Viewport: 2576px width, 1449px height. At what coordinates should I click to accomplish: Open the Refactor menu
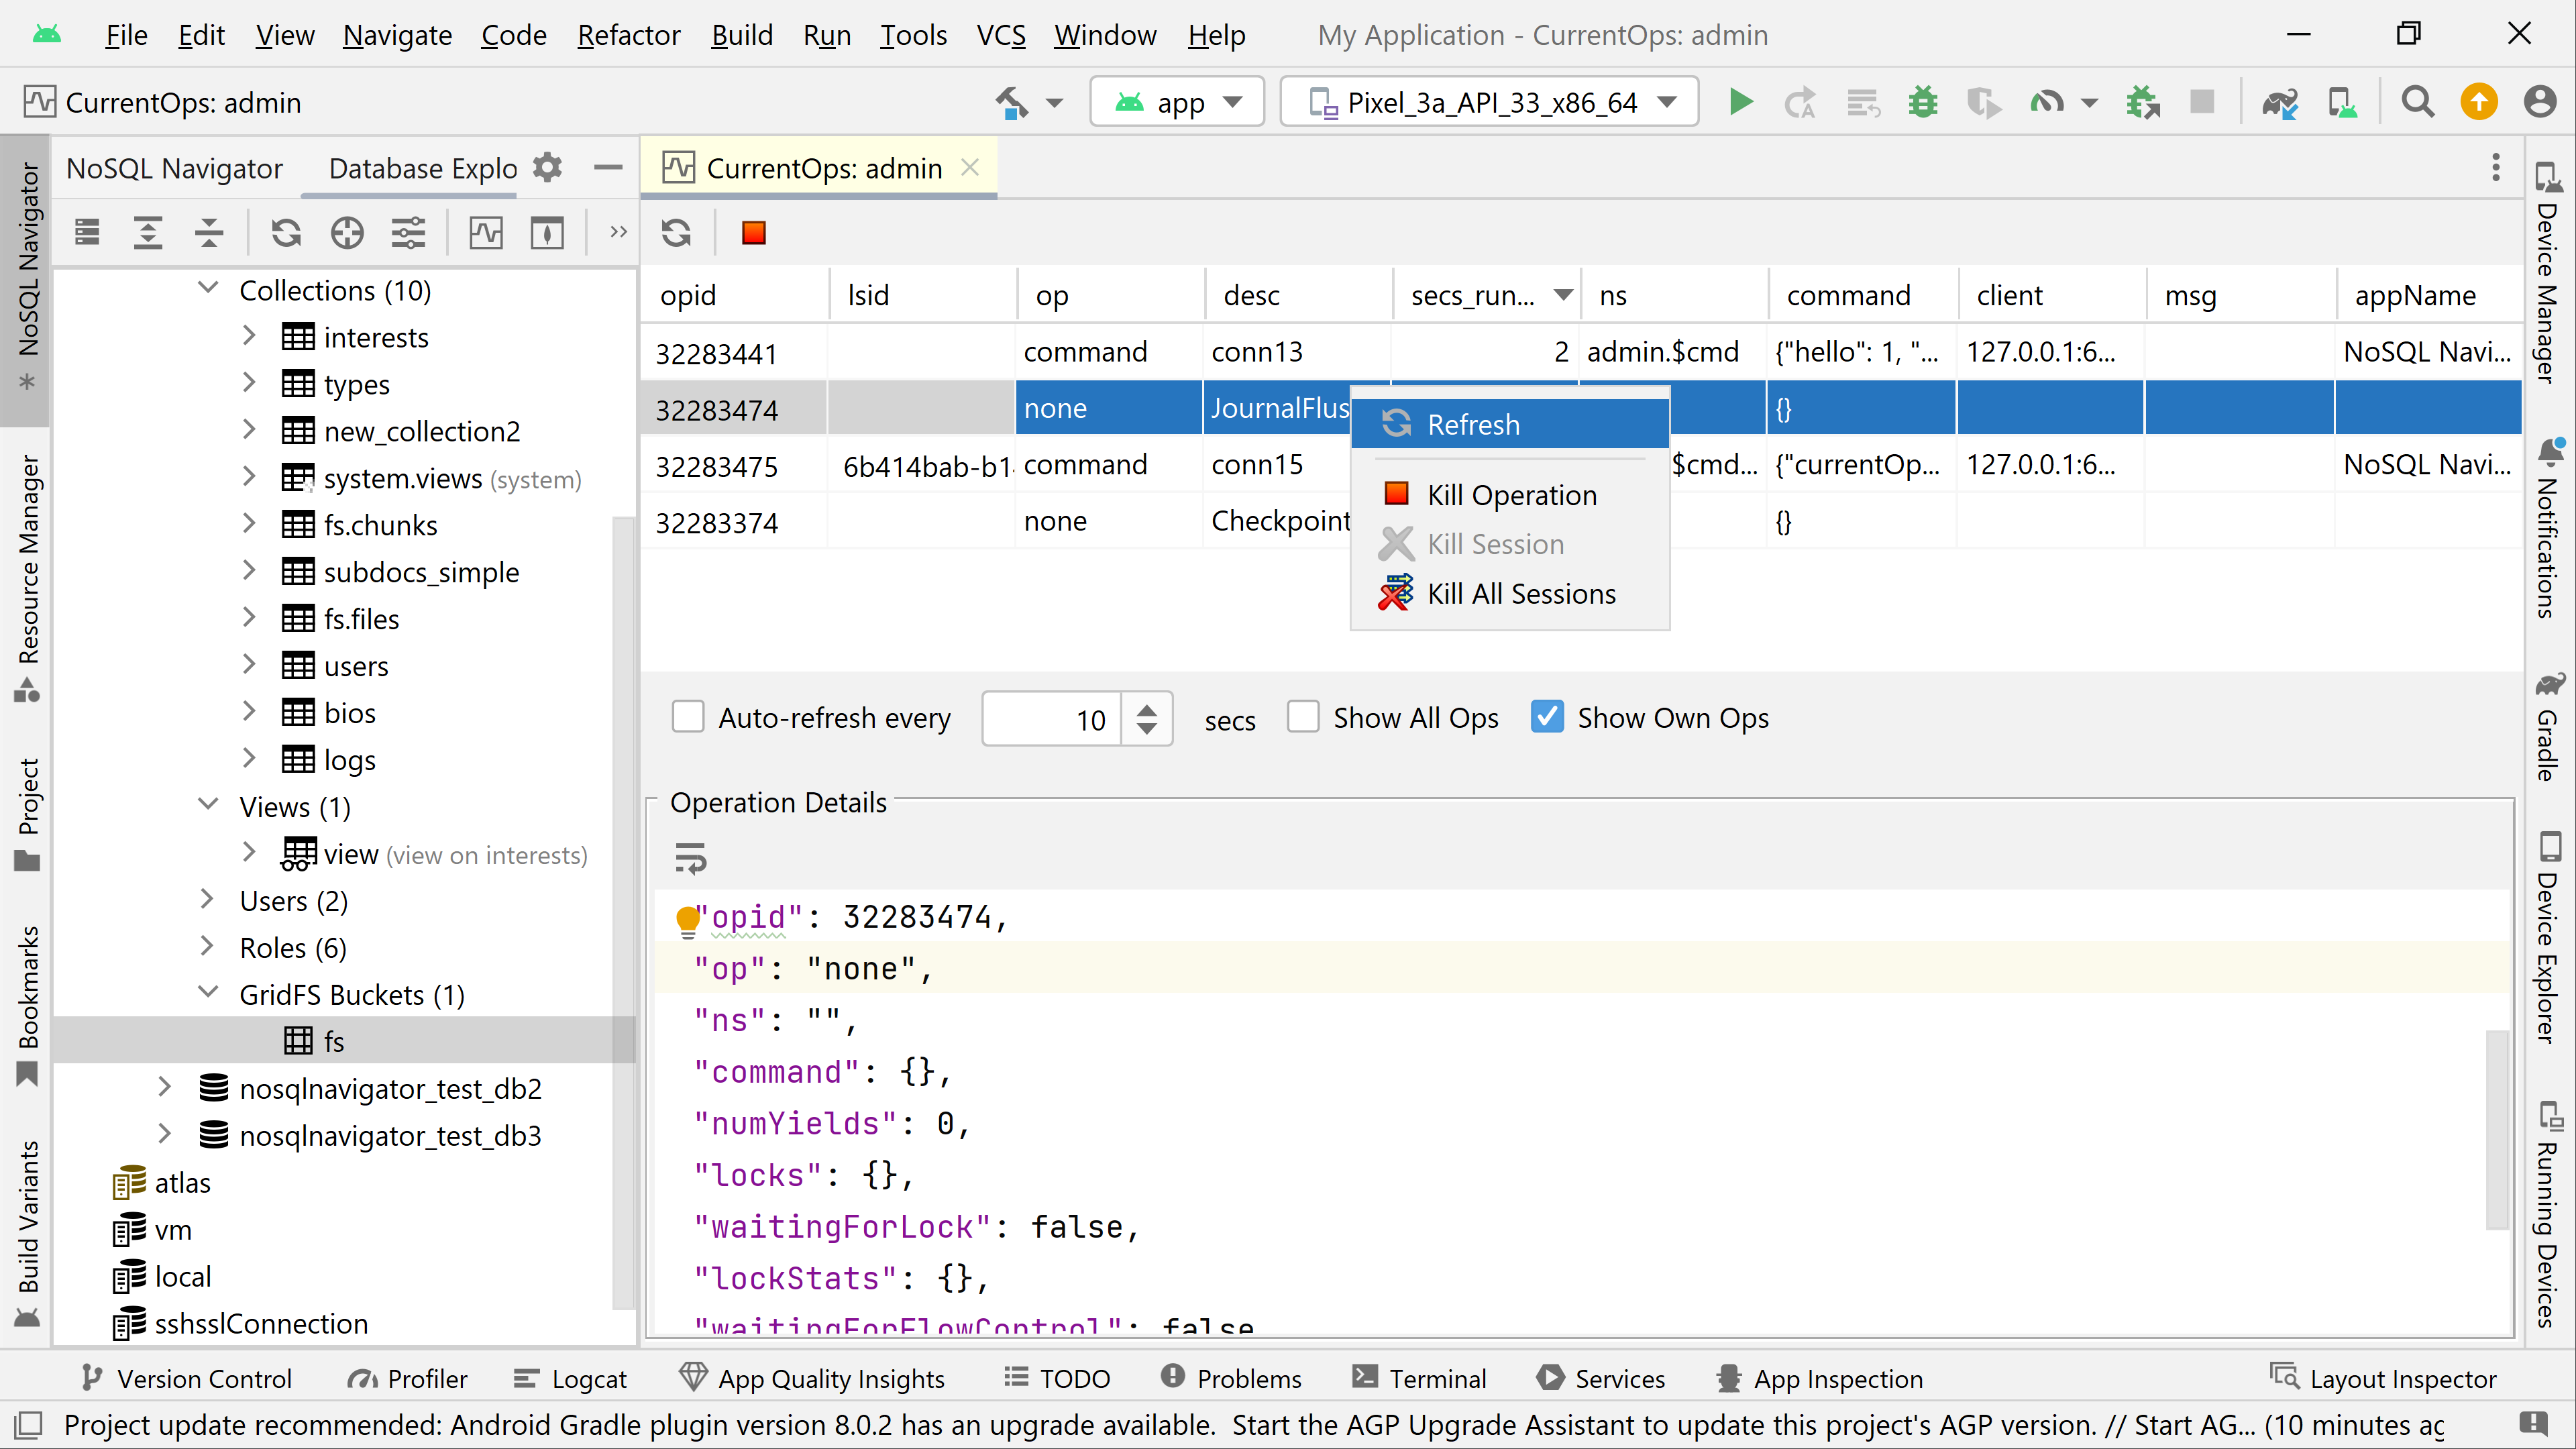pyautogui.click(x=628, y=35)
